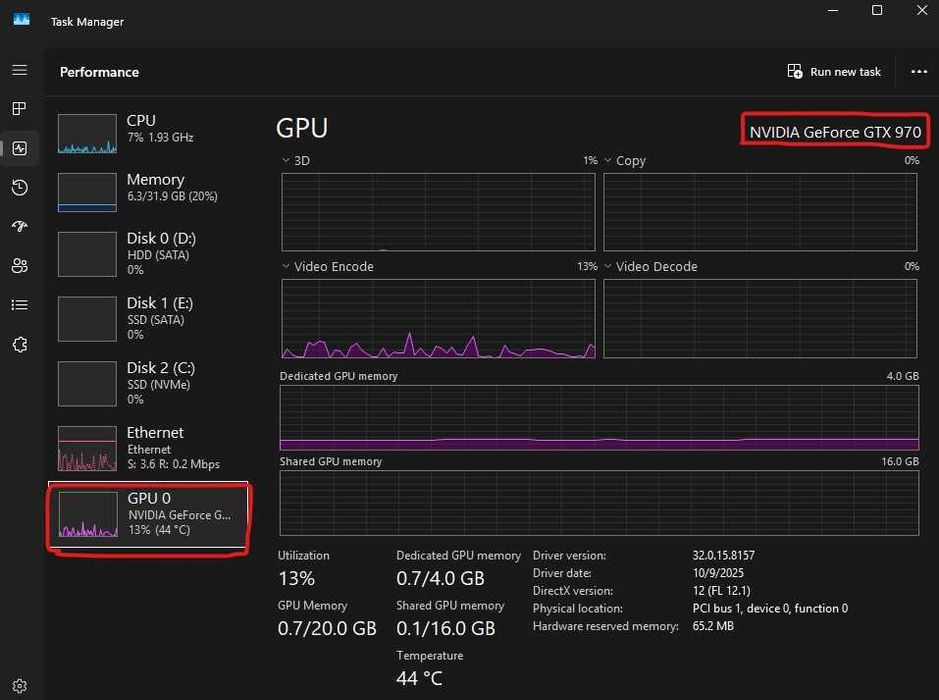Click driver version 32.0.15.8157
Viewport: 939px width, 700px height.
point(723,555)
